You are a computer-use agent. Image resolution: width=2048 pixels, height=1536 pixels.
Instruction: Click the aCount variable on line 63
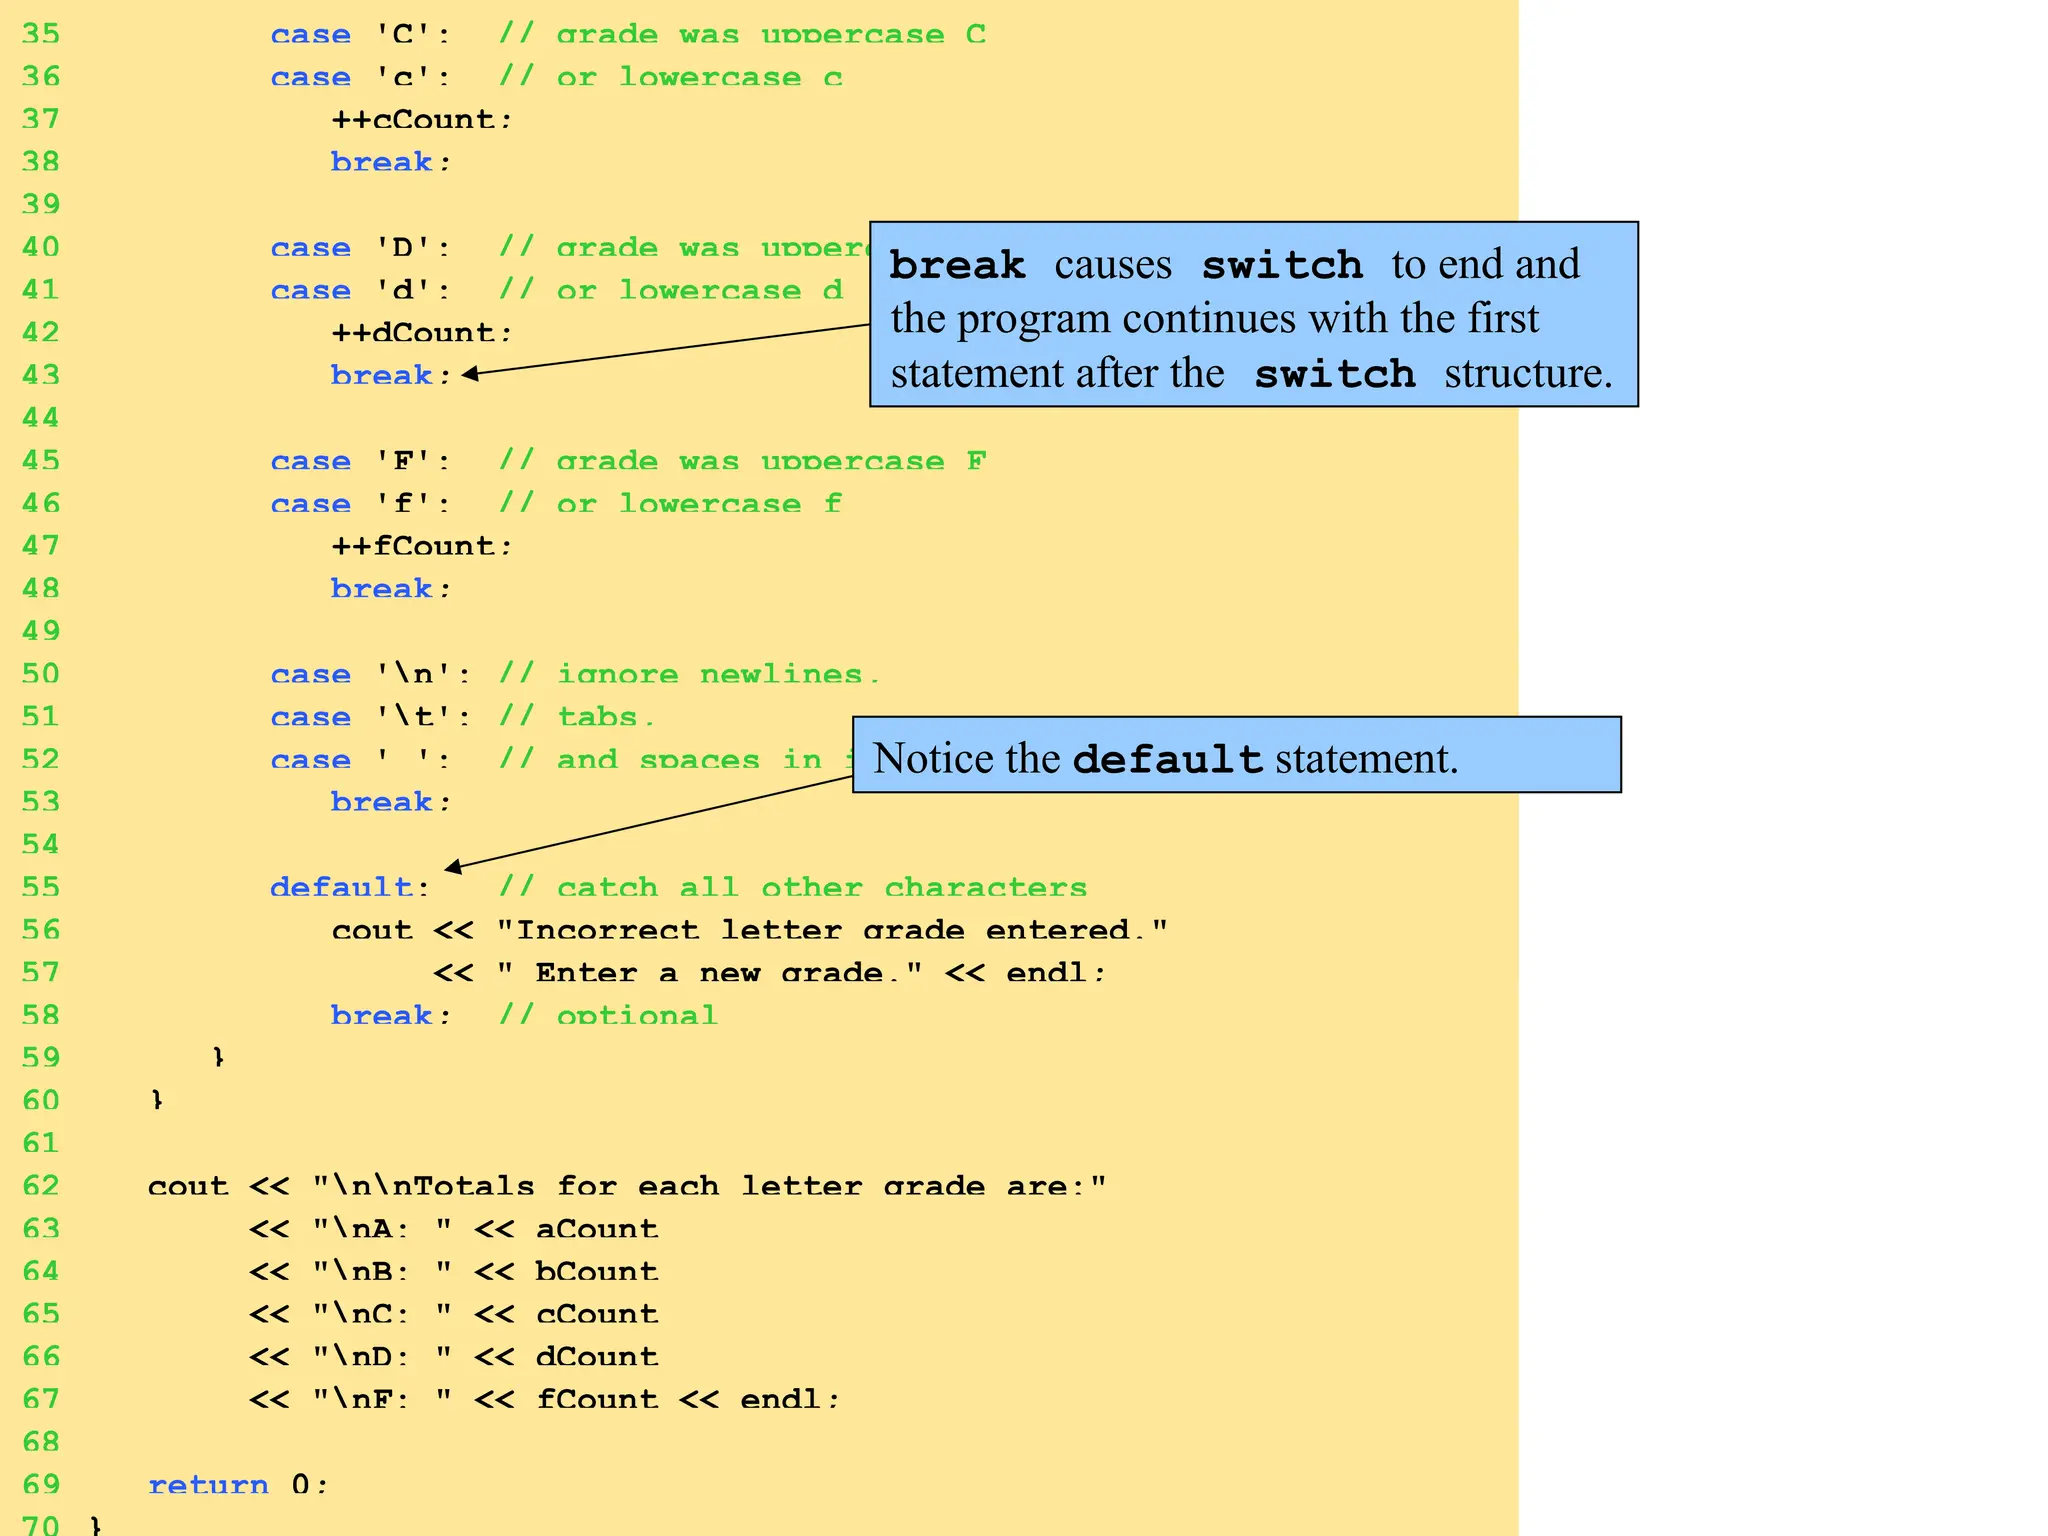[597, 1230]
